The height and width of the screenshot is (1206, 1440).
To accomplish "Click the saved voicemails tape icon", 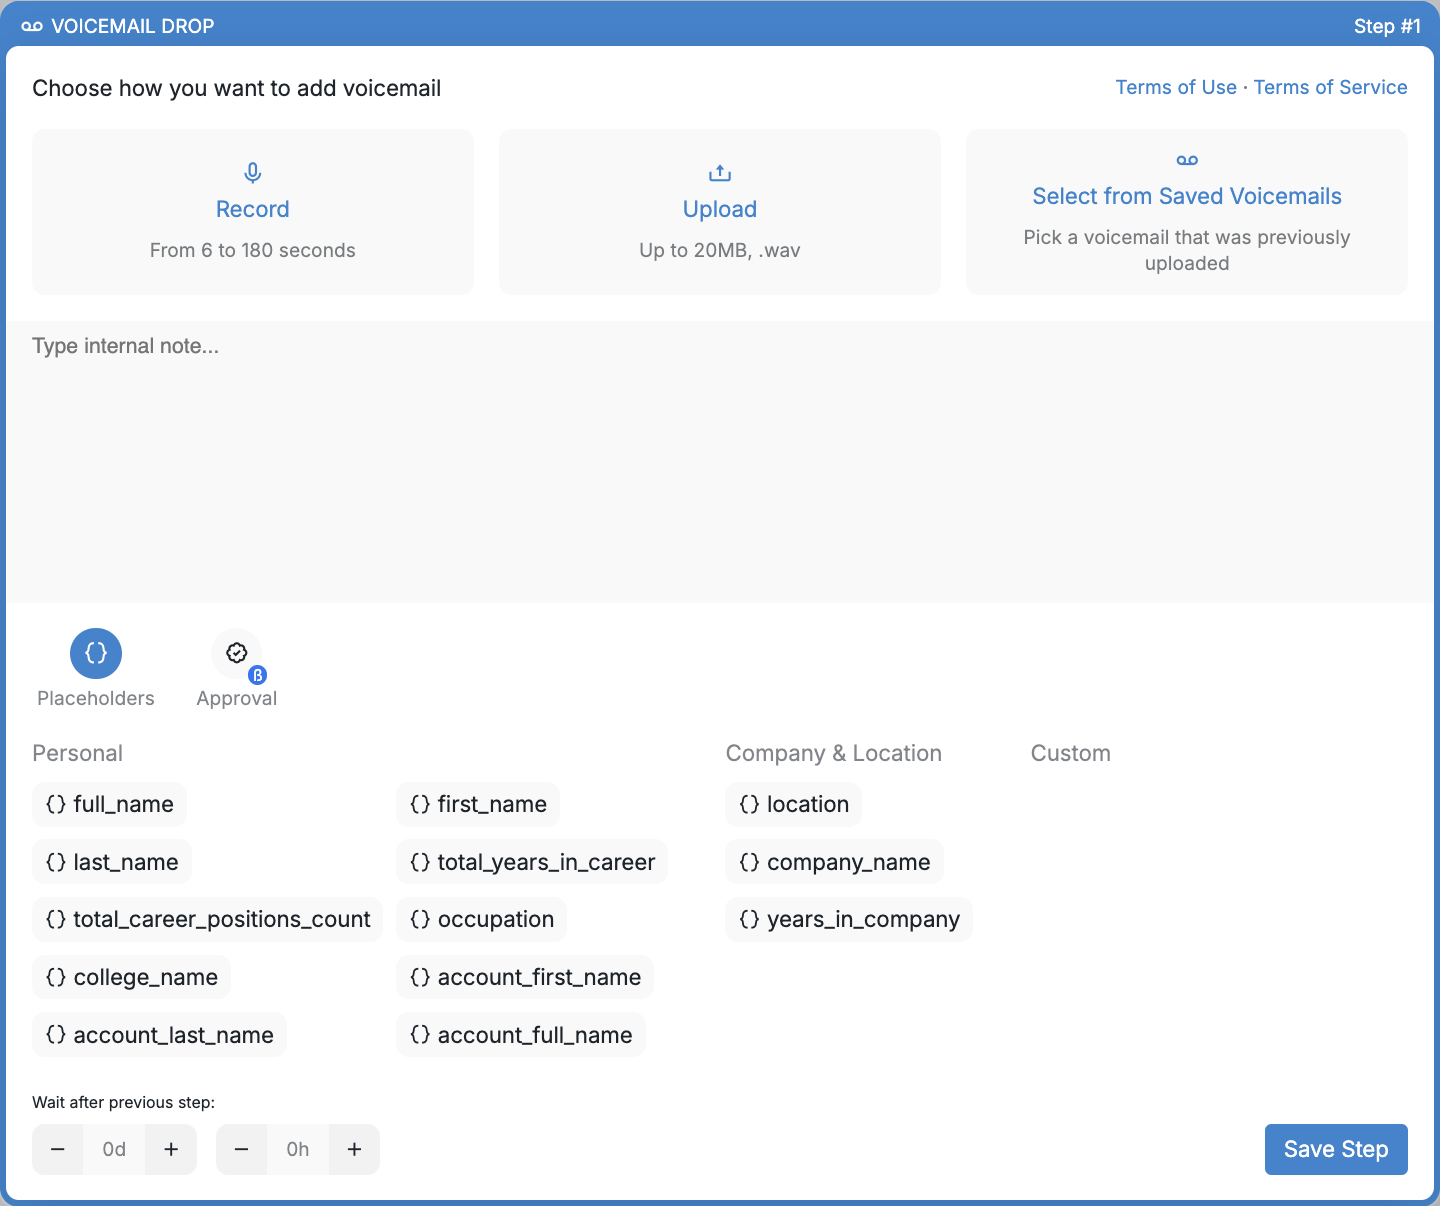I will (1187, 160).
